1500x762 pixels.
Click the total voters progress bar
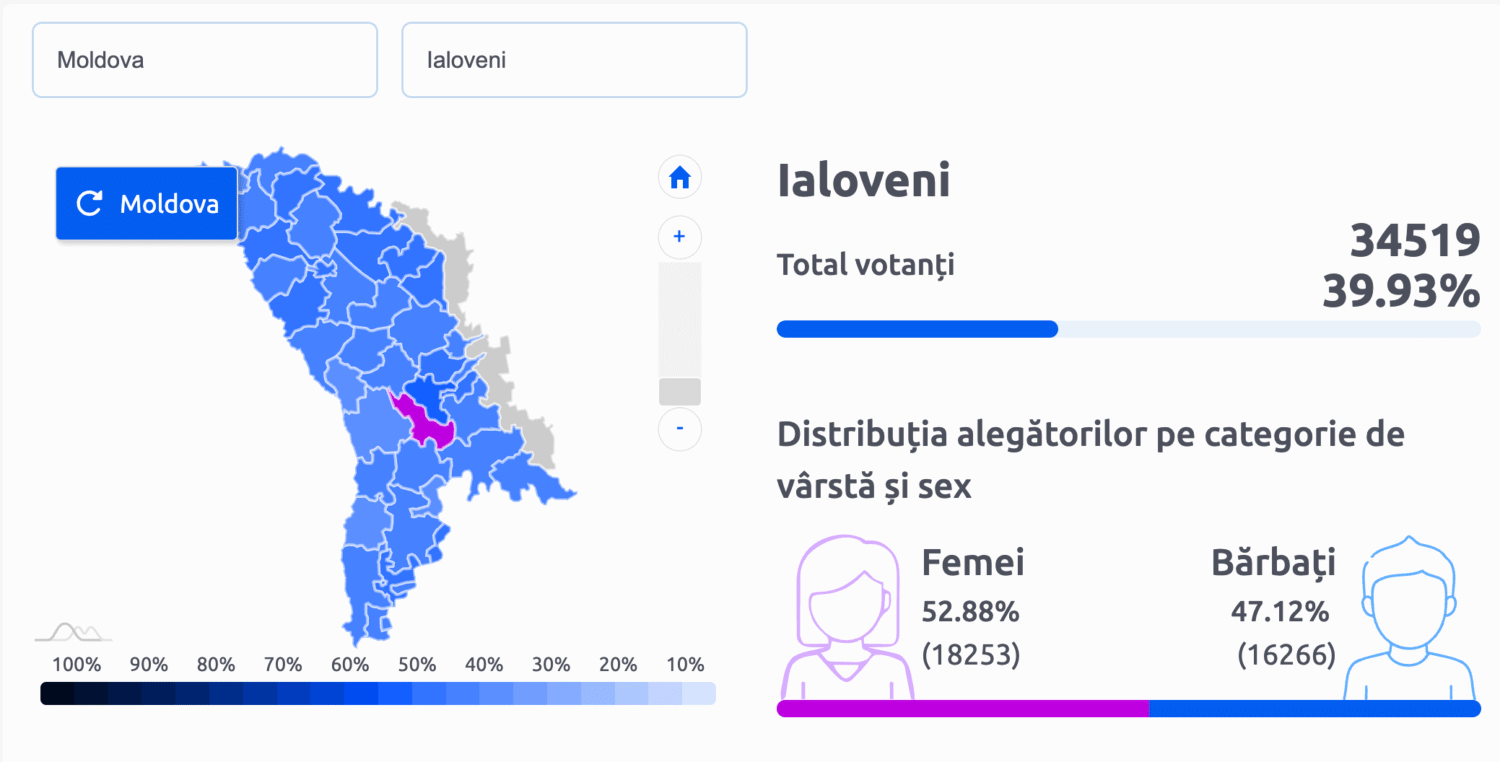pos(1128,329)
